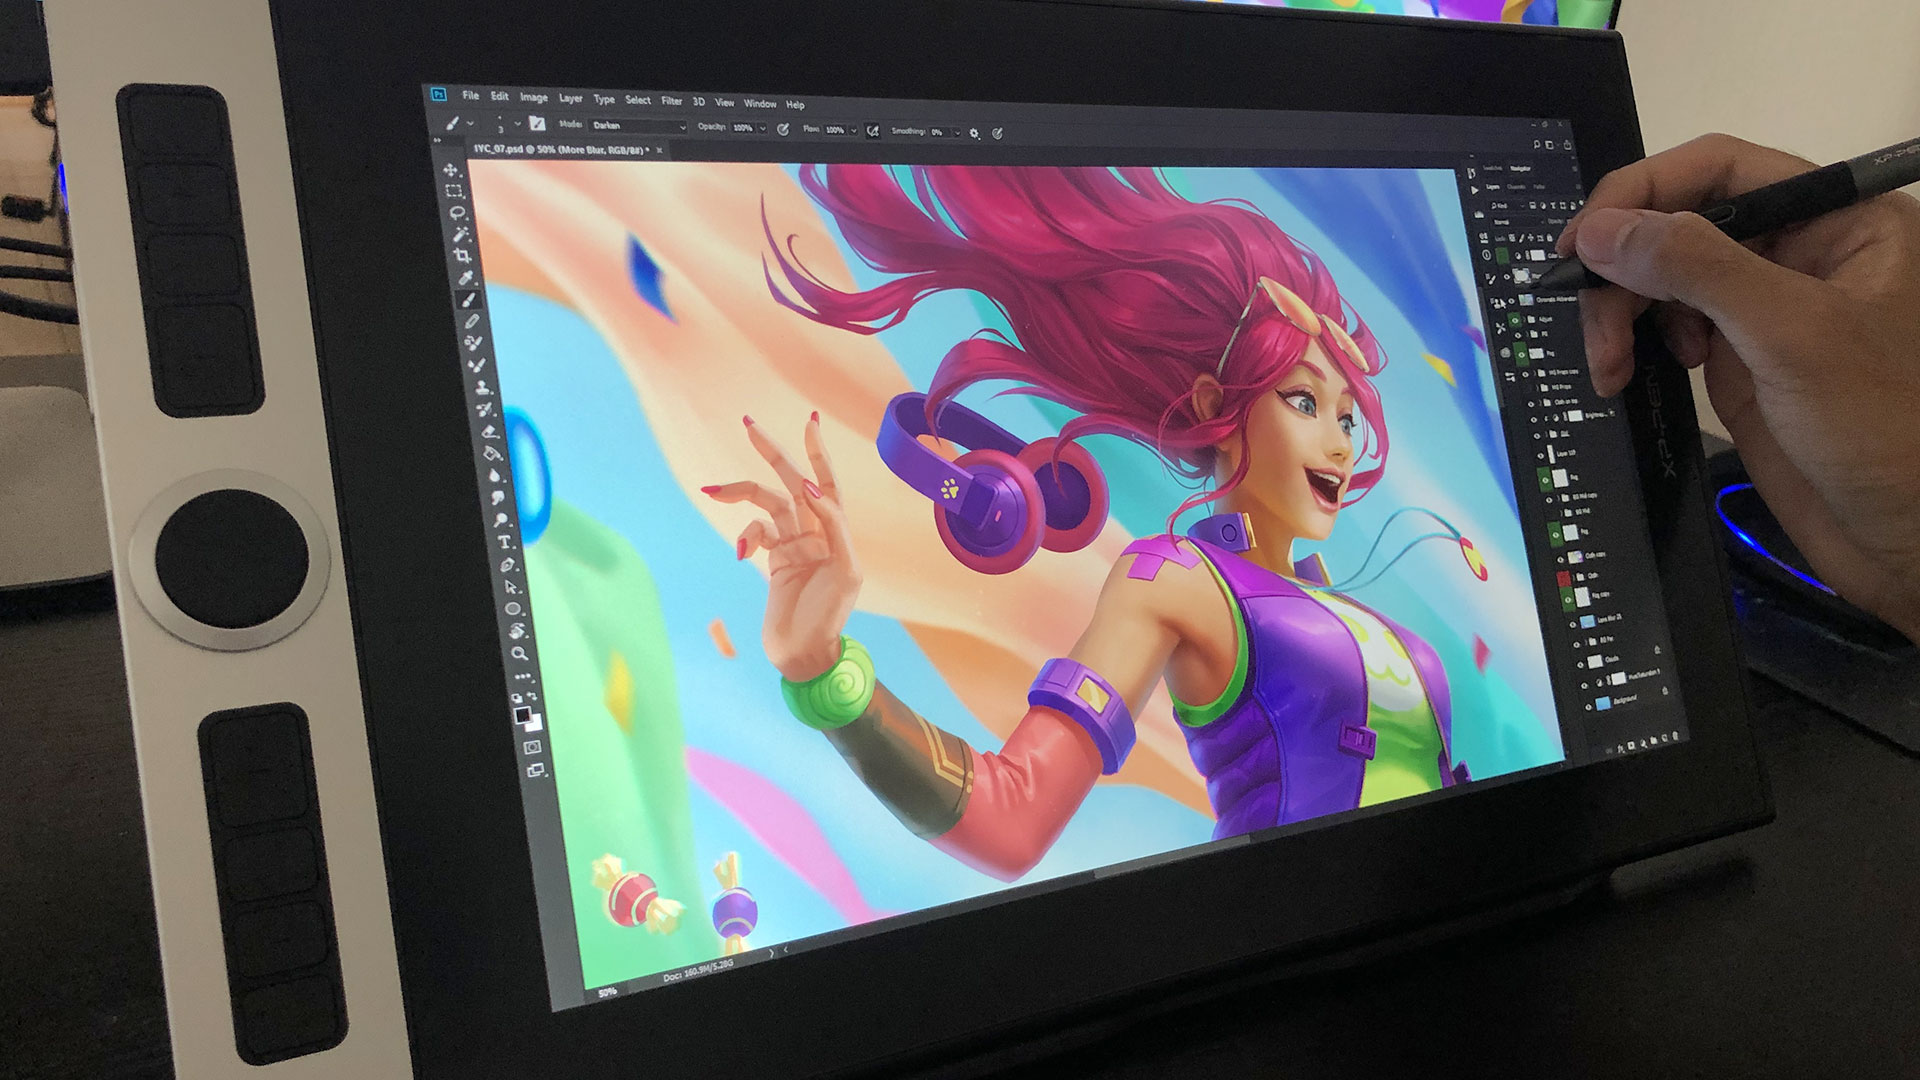This screenshot has height=1080, width=1920.
Task: Select the Eyedropper tool
Action: 465,278
